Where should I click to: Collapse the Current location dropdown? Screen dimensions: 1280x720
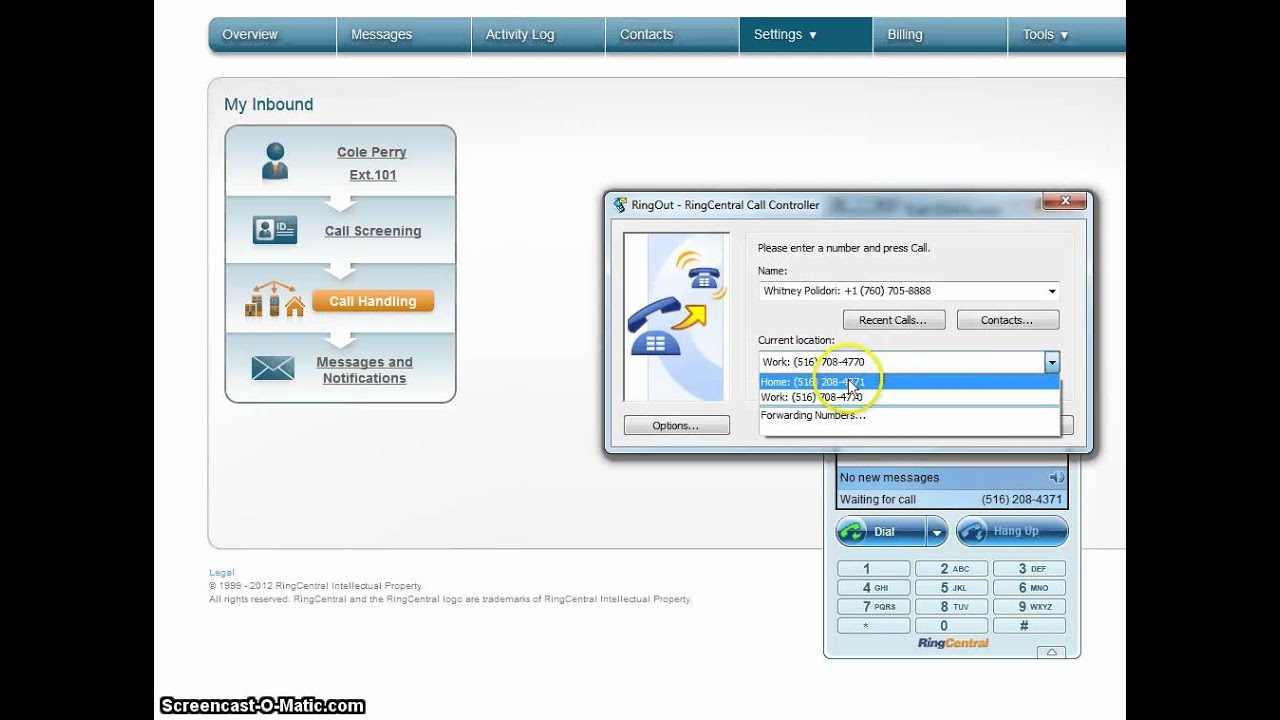click(1052, 362)
